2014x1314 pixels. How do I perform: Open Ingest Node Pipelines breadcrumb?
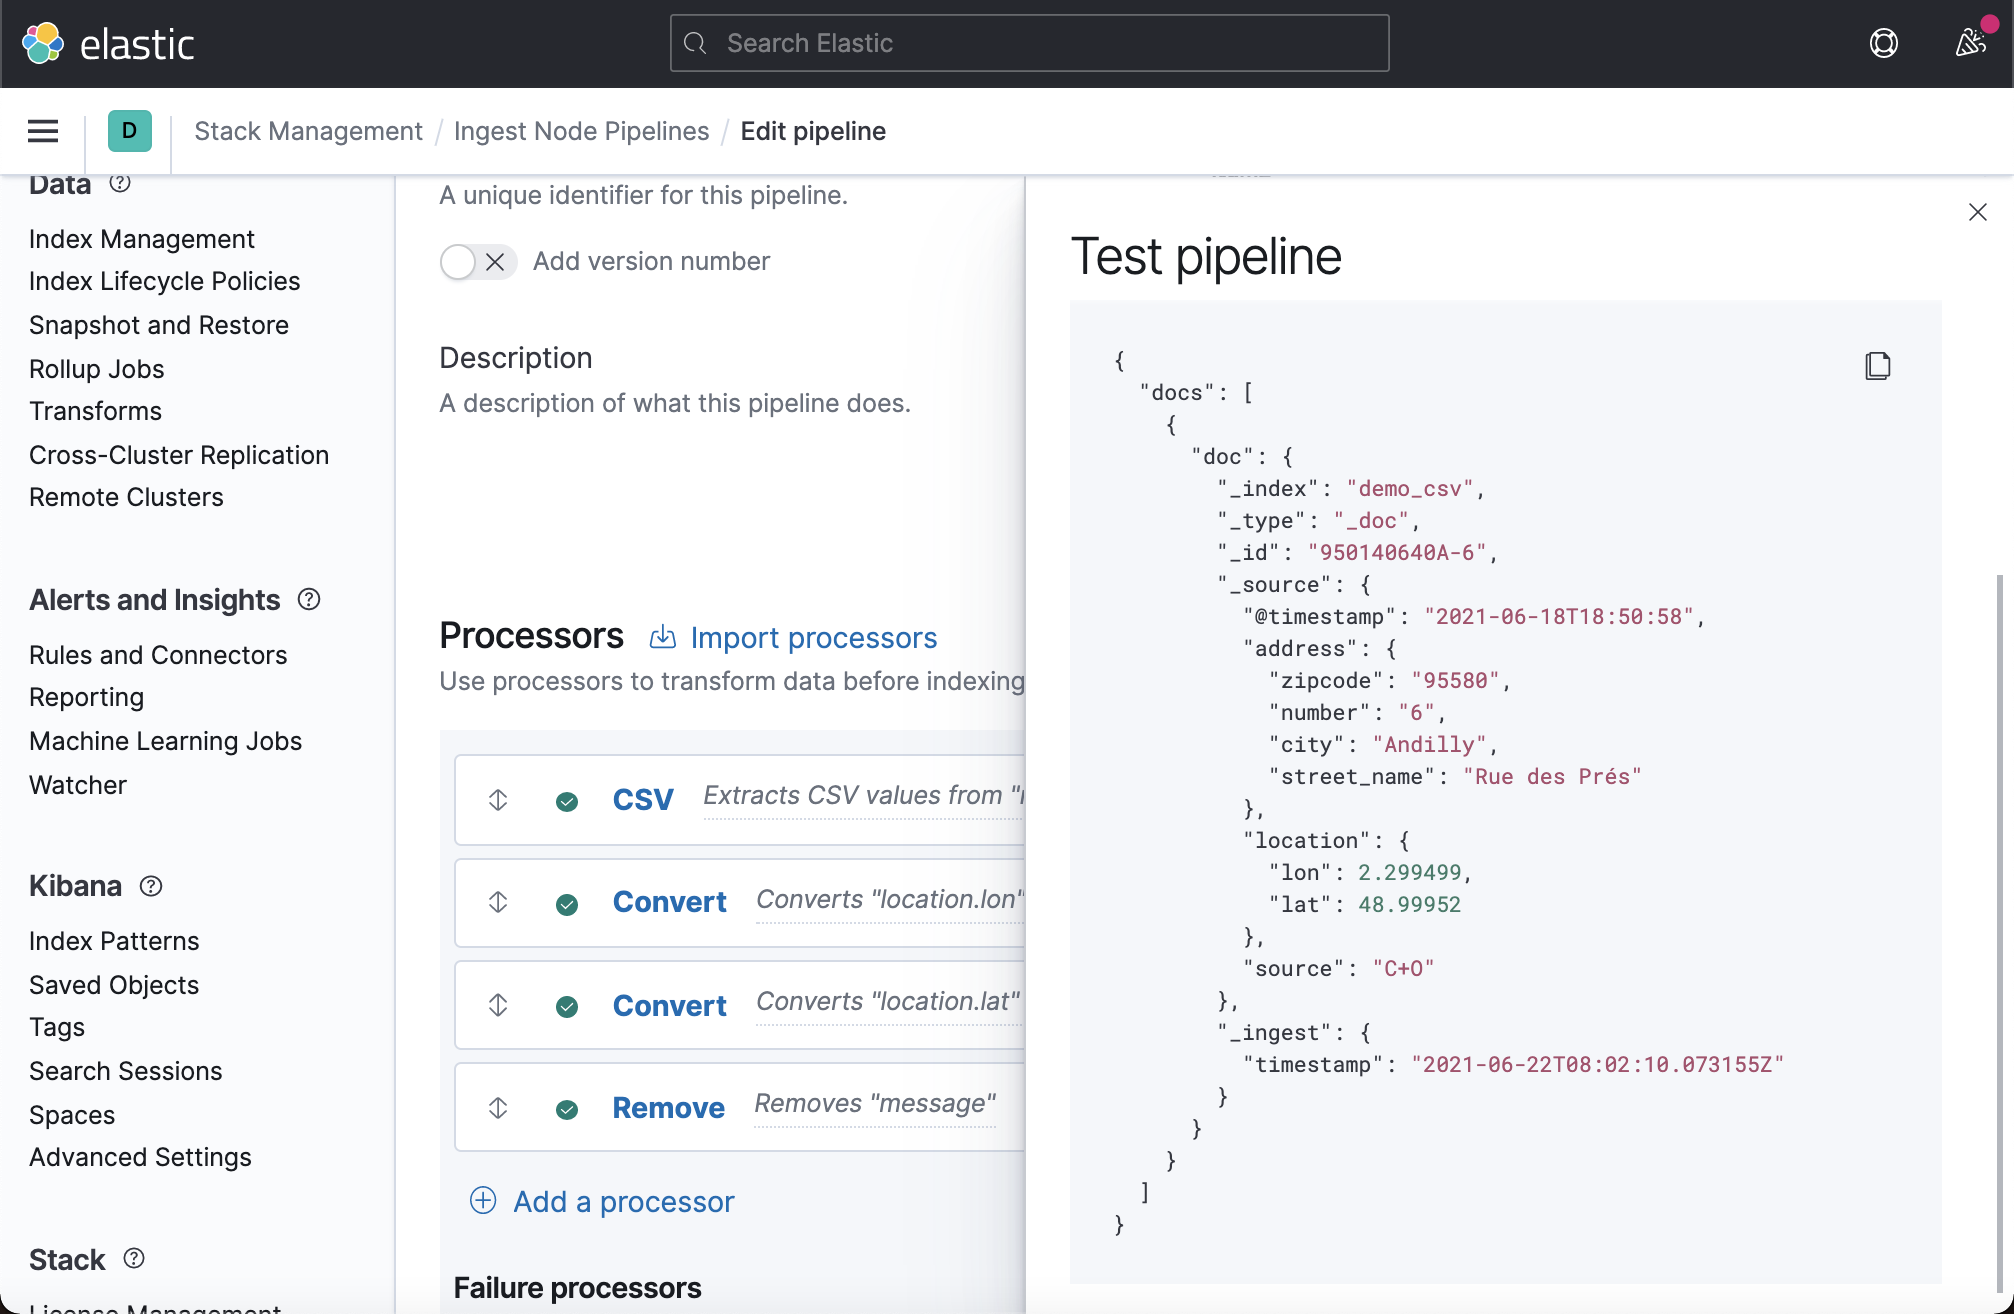(581, 131)
